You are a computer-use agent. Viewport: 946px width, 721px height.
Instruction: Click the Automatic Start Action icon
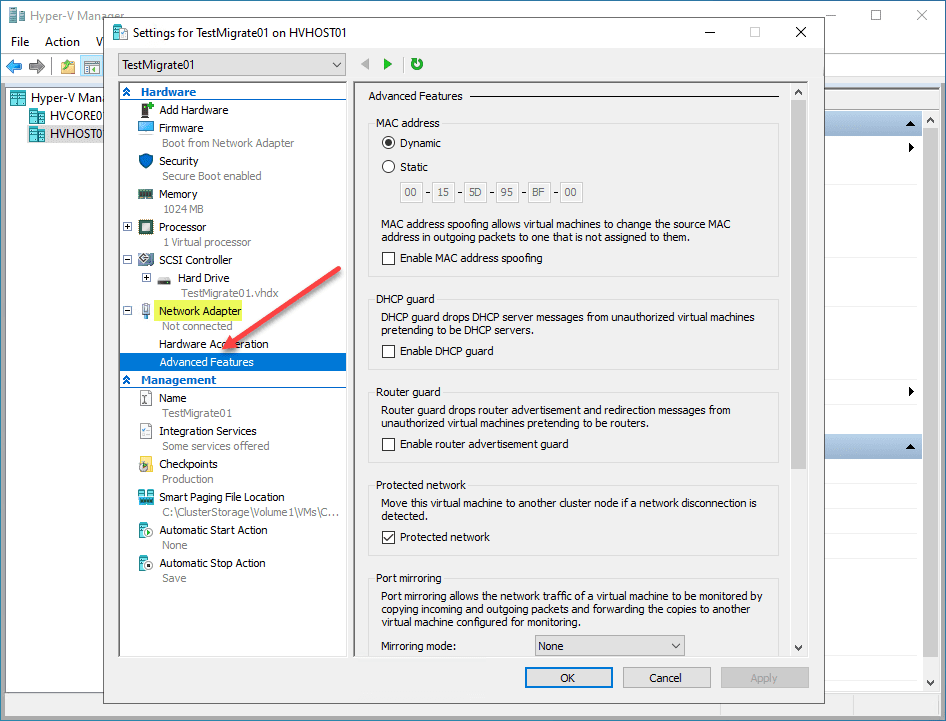pos(146,530)
